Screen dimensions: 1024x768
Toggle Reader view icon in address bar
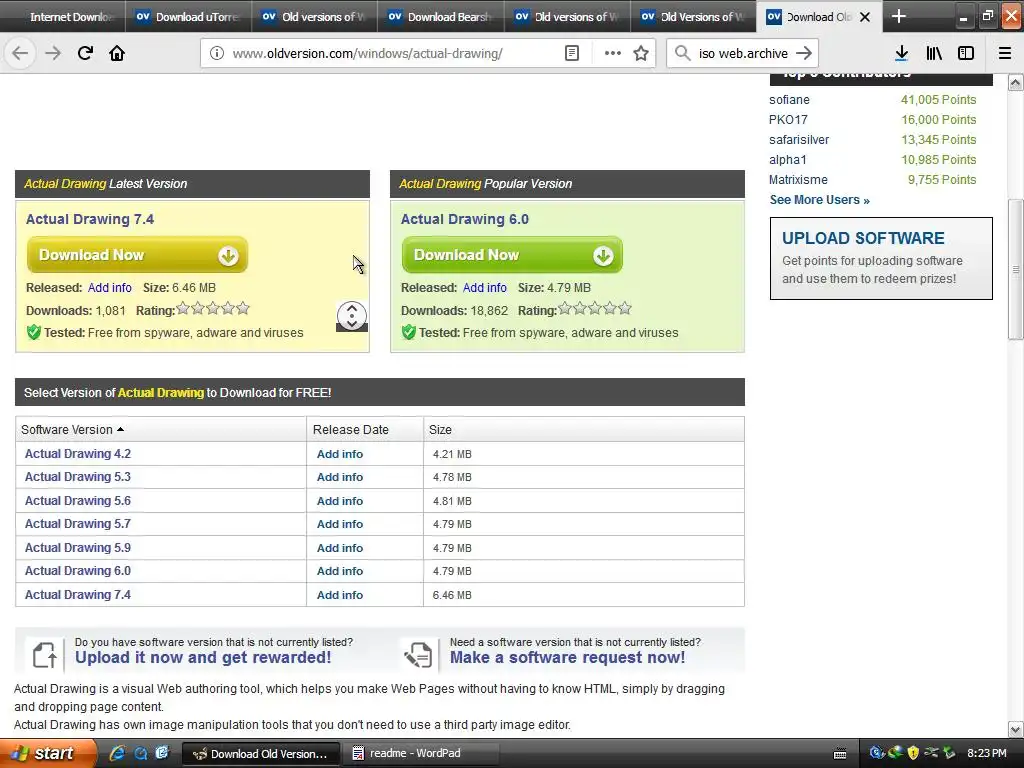tap(571, 54)
